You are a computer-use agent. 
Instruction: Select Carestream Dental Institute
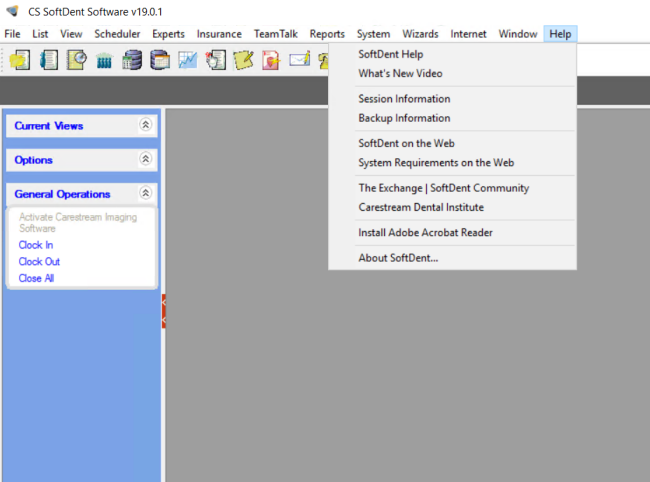click(452, 207)
